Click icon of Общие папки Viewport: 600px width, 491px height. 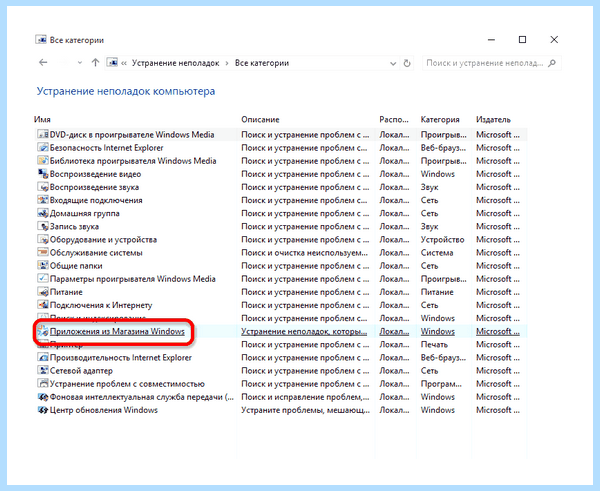point(43,265)
